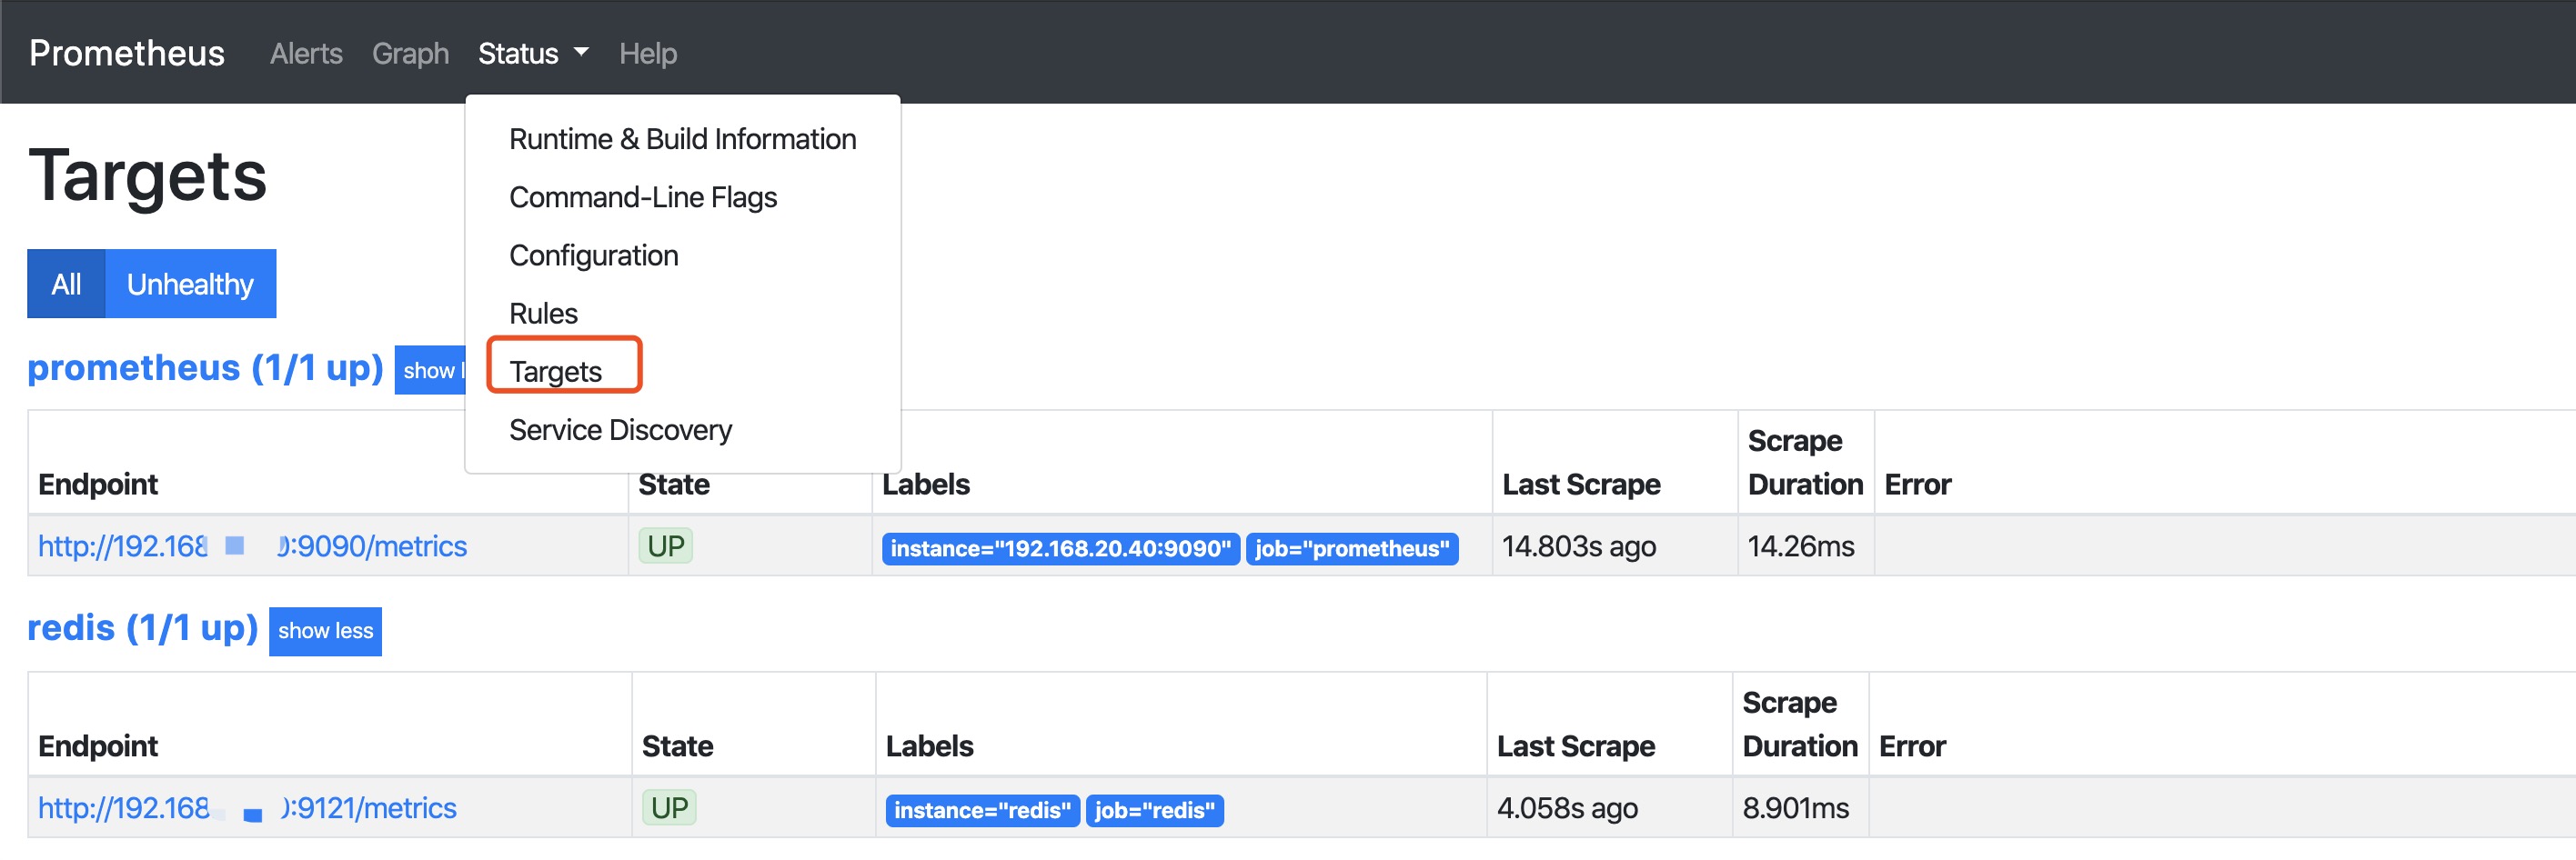Go to the Alerts page
2576x860 pixels.
tap(306, 53)
